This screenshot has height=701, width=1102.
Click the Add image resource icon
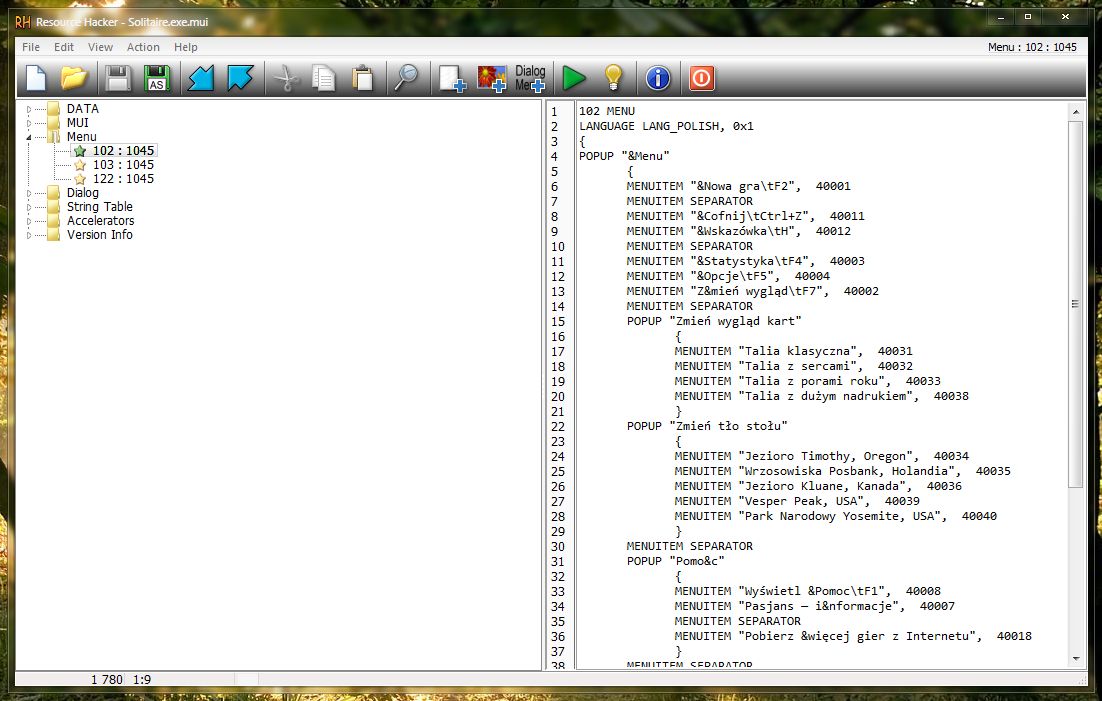pyautogui.click(x=491, y=78)
